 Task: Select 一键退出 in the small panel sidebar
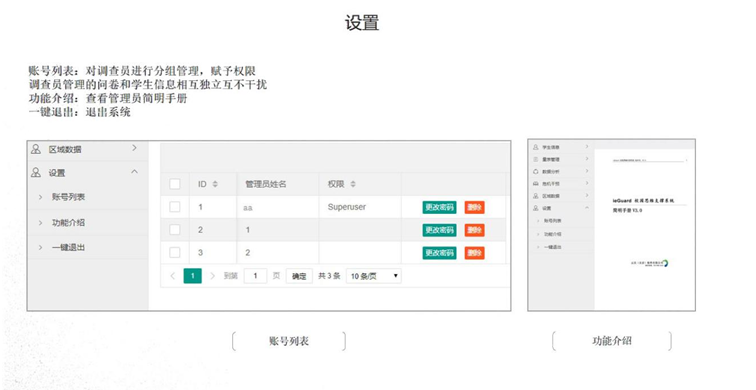coord(552,247)
